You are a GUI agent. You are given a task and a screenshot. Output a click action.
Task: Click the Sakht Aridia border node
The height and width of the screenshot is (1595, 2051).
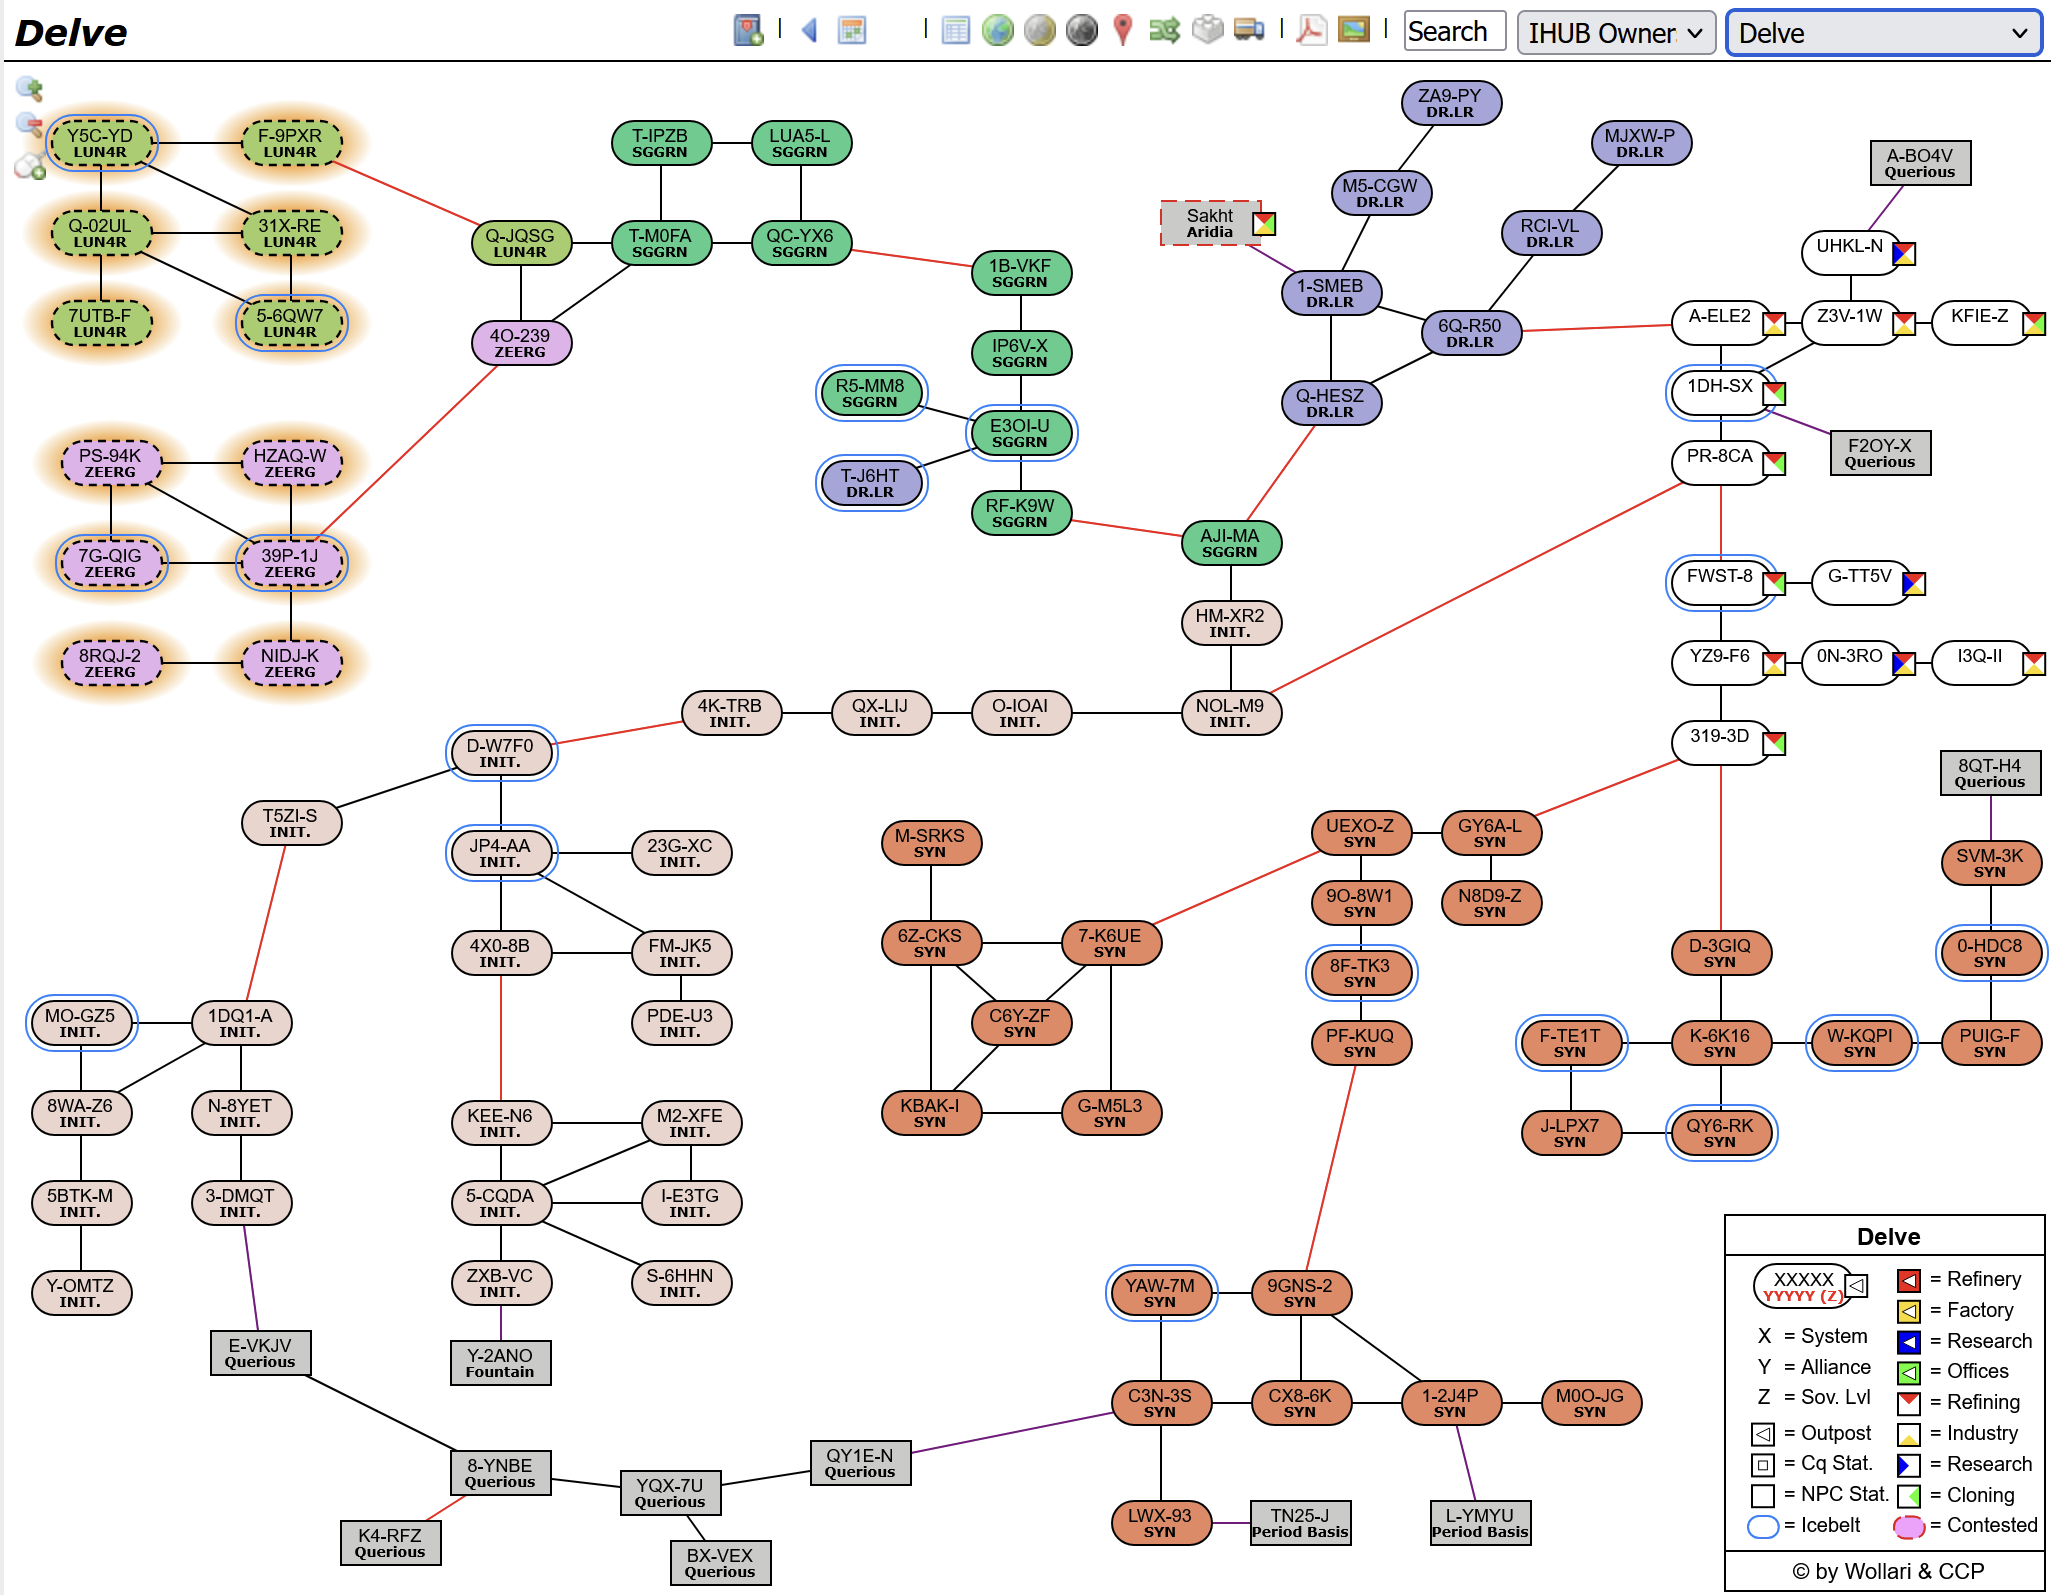pyautogui.click(x=1209, y=223)
